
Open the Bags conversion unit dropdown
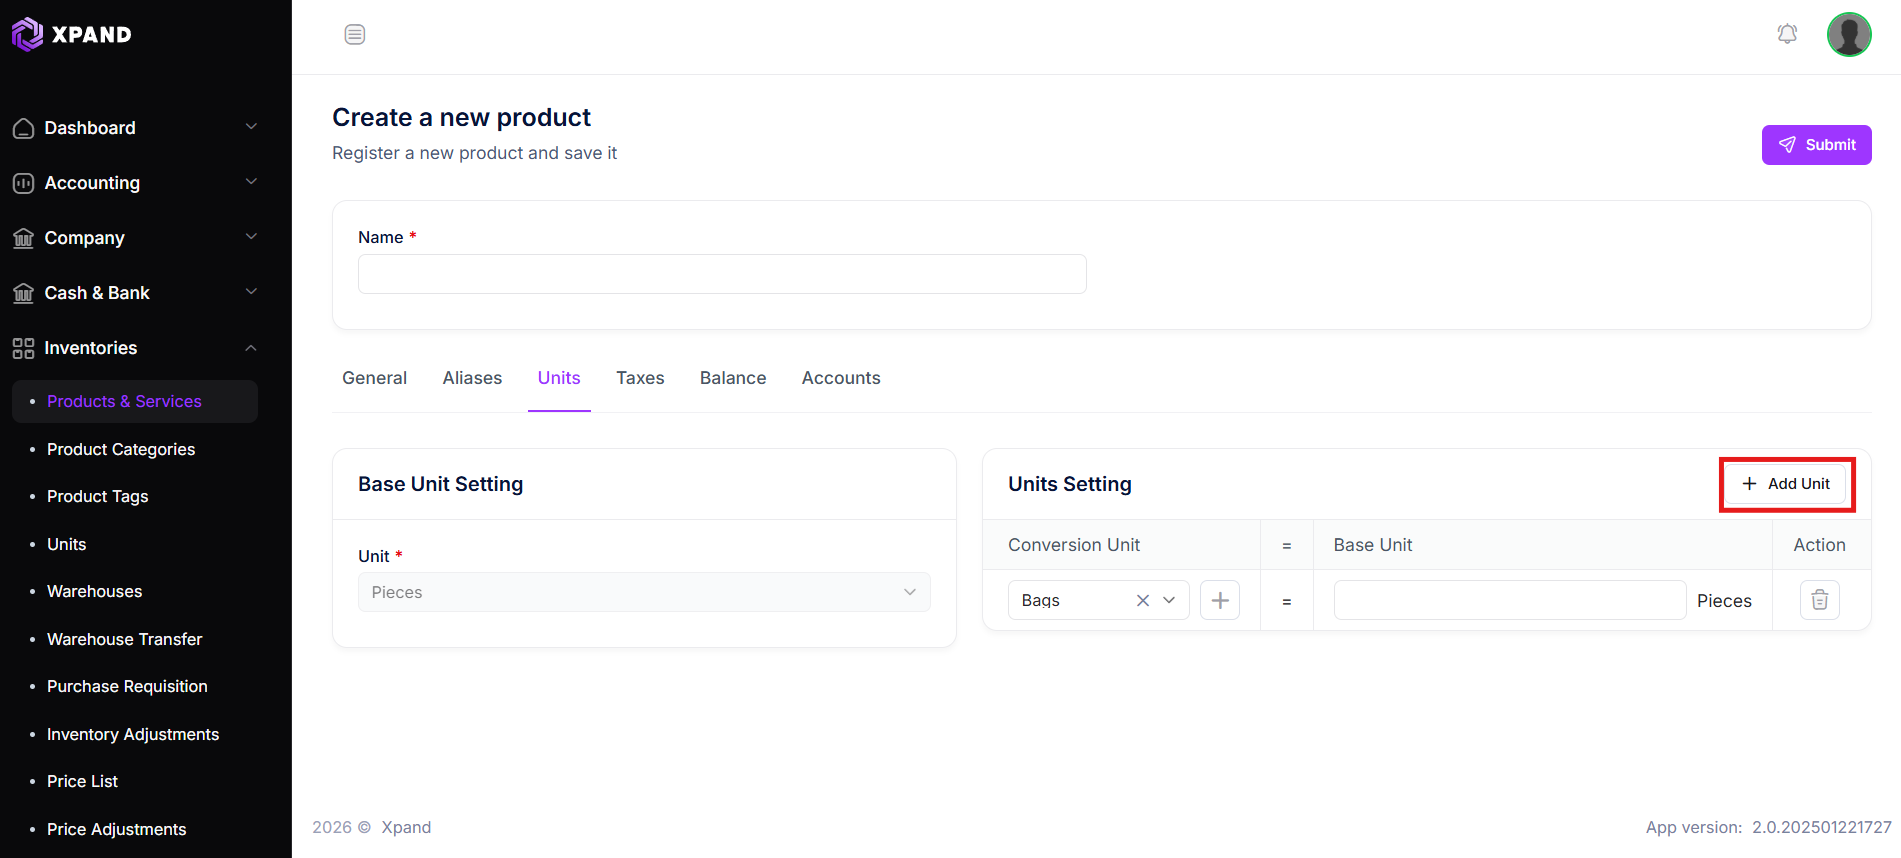[x=1098, y=600]
